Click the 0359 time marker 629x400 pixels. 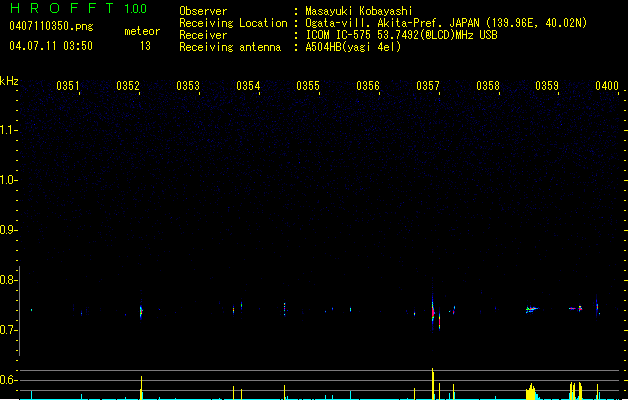[x=547, y=86]
